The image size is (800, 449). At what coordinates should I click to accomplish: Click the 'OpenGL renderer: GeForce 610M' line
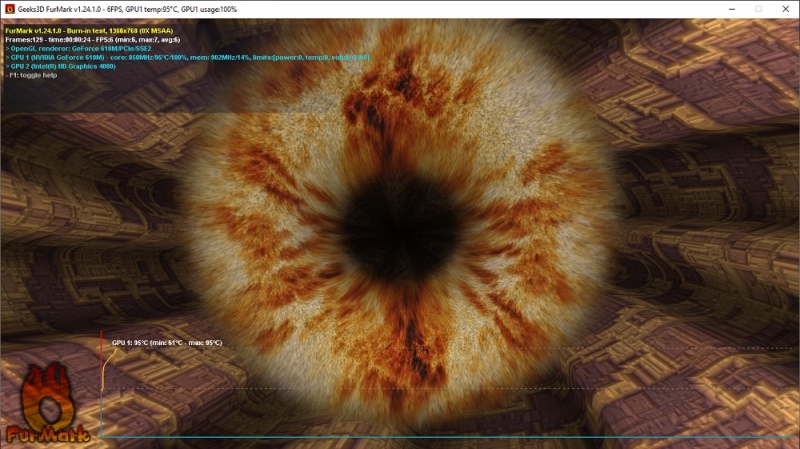pyautogui.click(x=78, y=48)
